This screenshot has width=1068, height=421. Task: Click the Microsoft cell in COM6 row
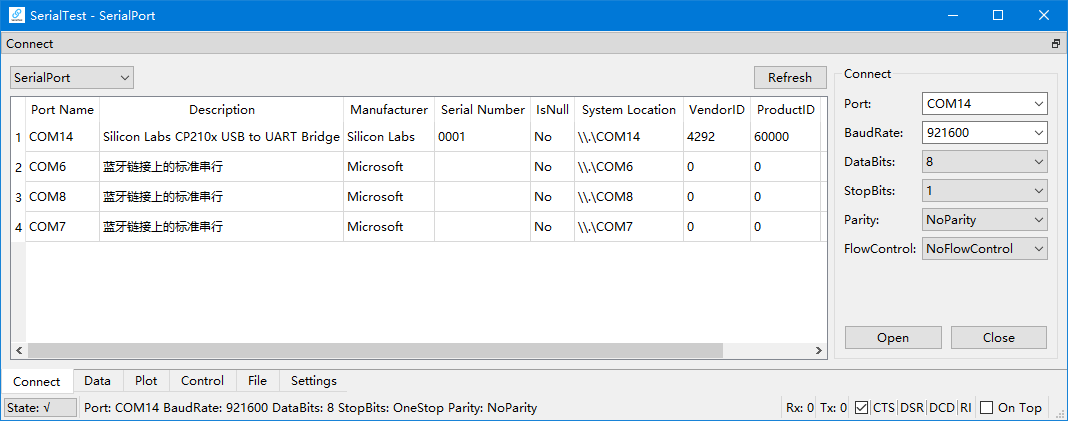click(389, 167)
